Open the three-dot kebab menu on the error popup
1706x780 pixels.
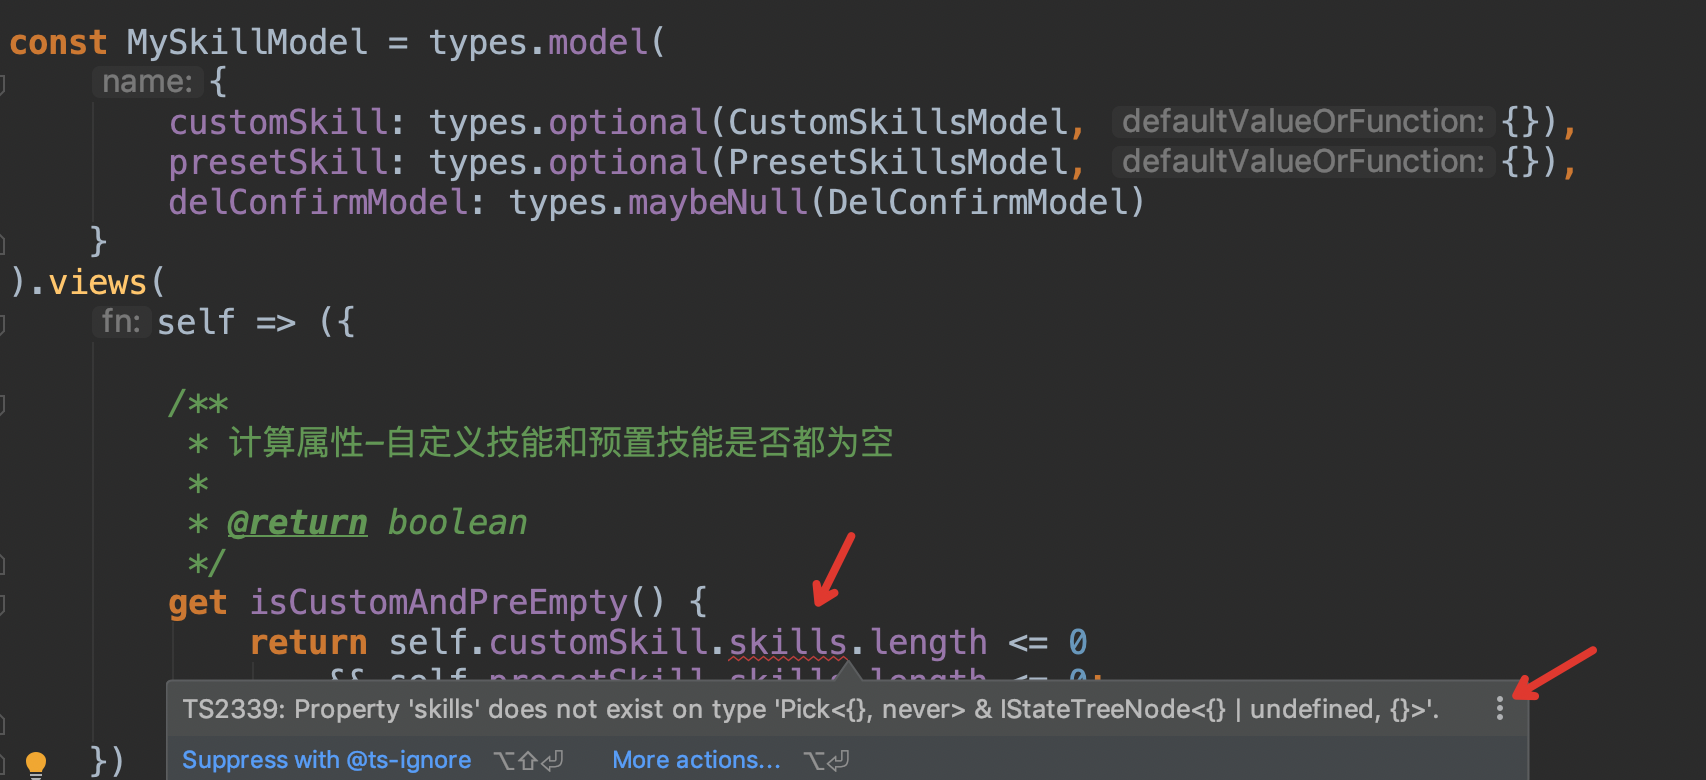[x=1498, y=709]
